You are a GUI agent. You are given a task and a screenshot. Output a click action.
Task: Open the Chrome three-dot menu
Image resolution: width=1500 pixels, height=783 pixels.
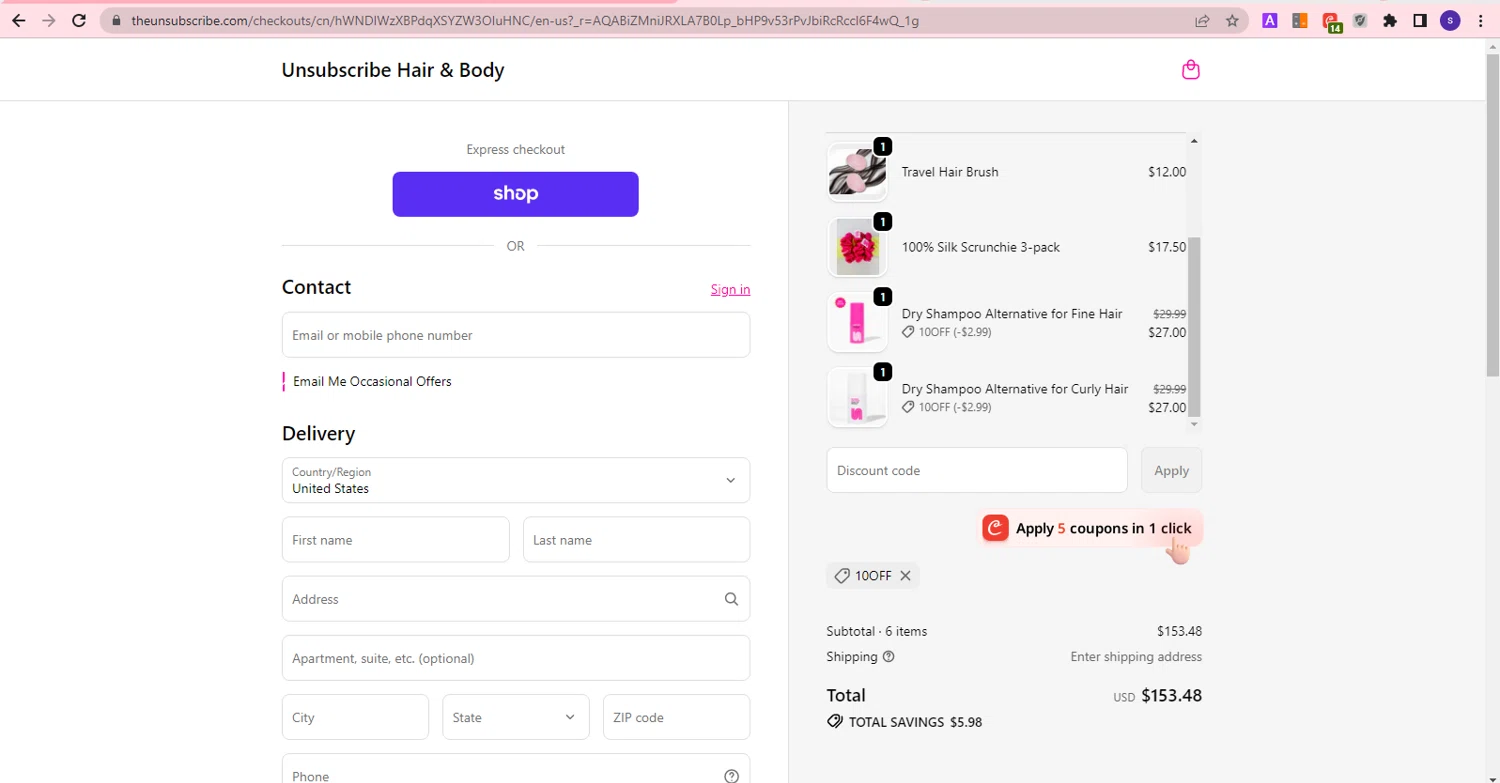[x=1481, y=20]
